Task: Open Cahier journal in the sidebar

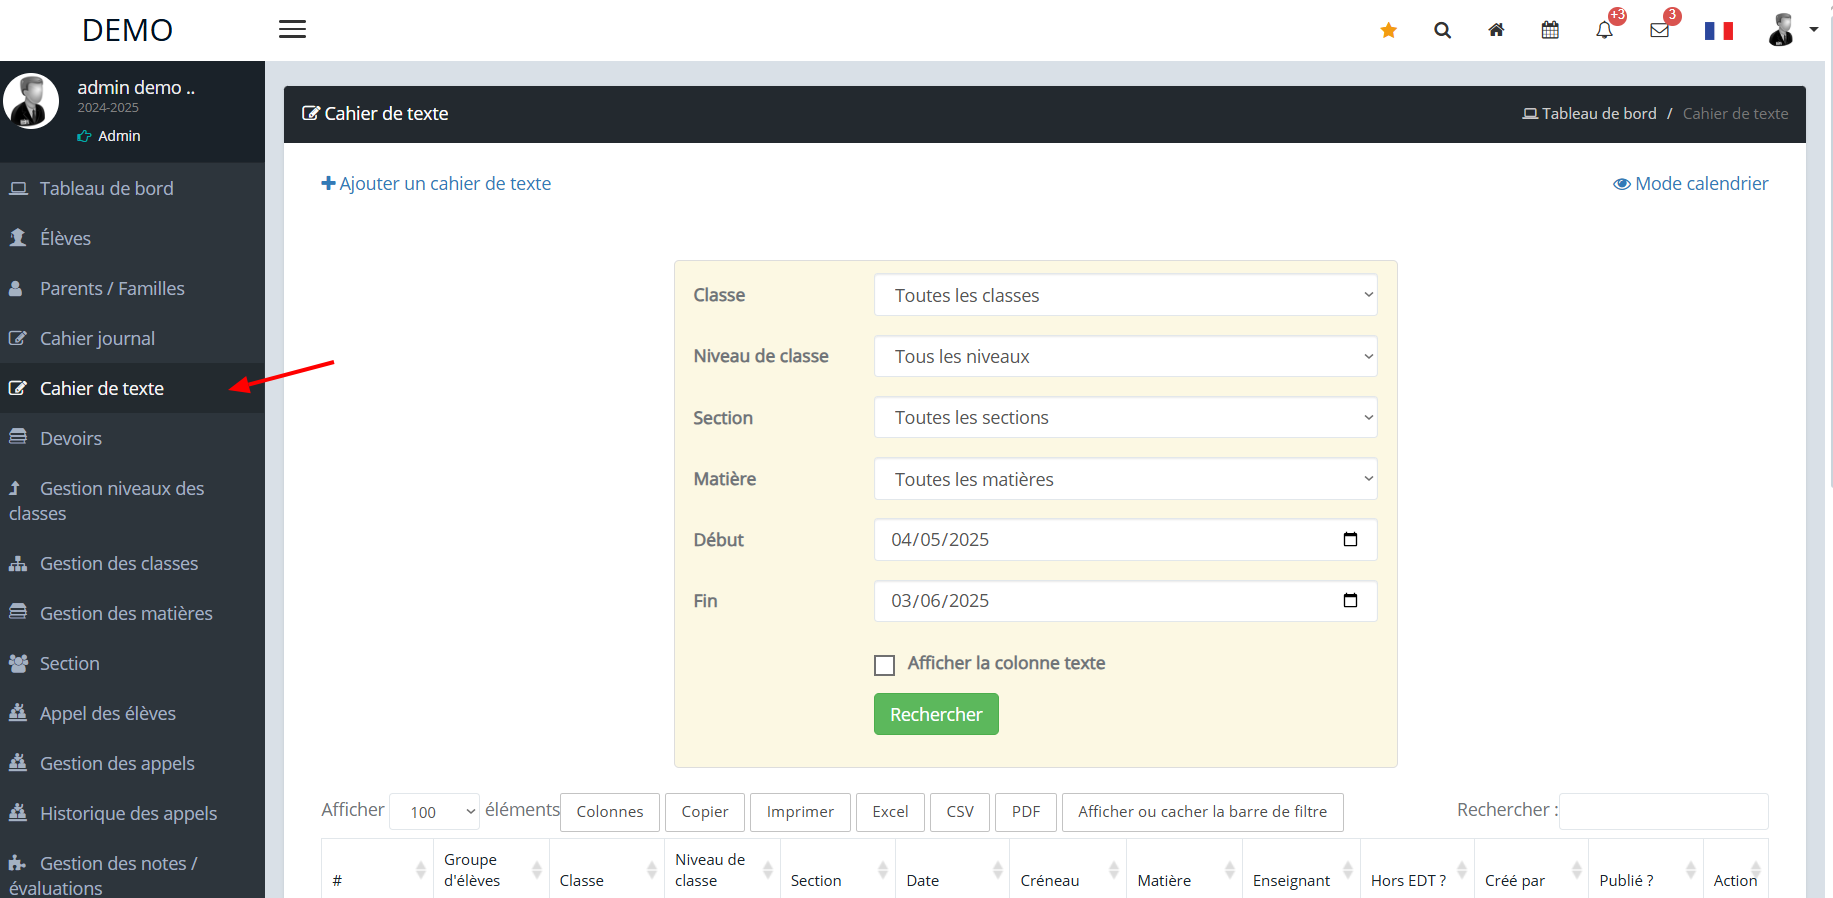Action: (132, 338)
